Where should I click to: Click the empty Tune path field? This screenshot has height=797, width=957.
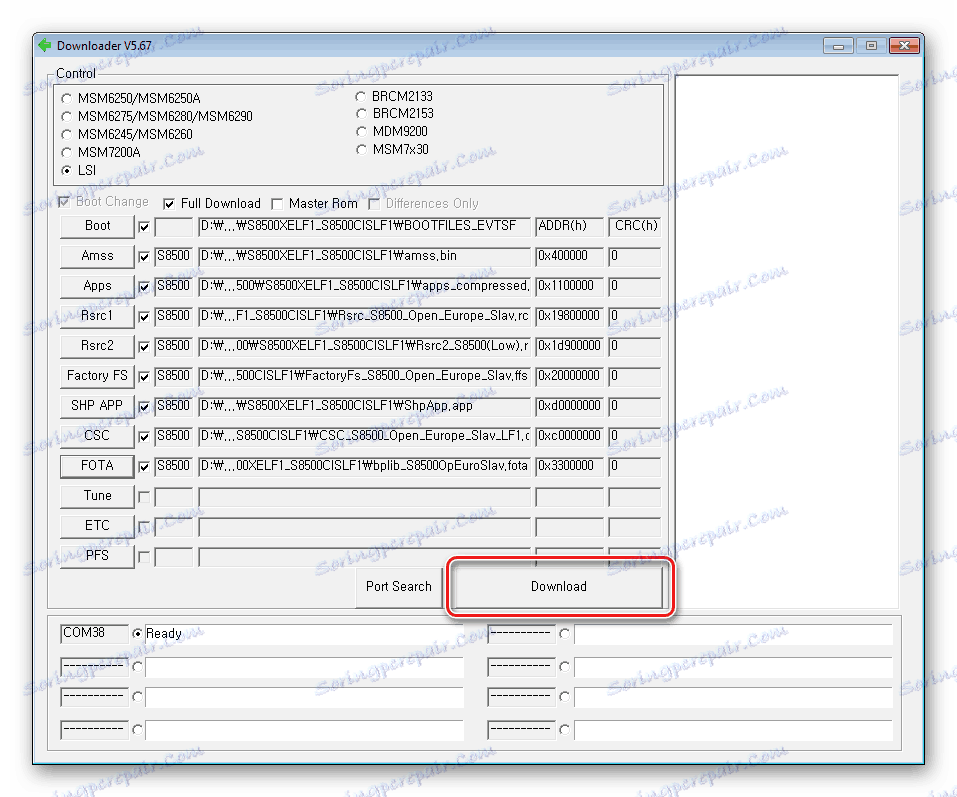(x=364, y=496)
